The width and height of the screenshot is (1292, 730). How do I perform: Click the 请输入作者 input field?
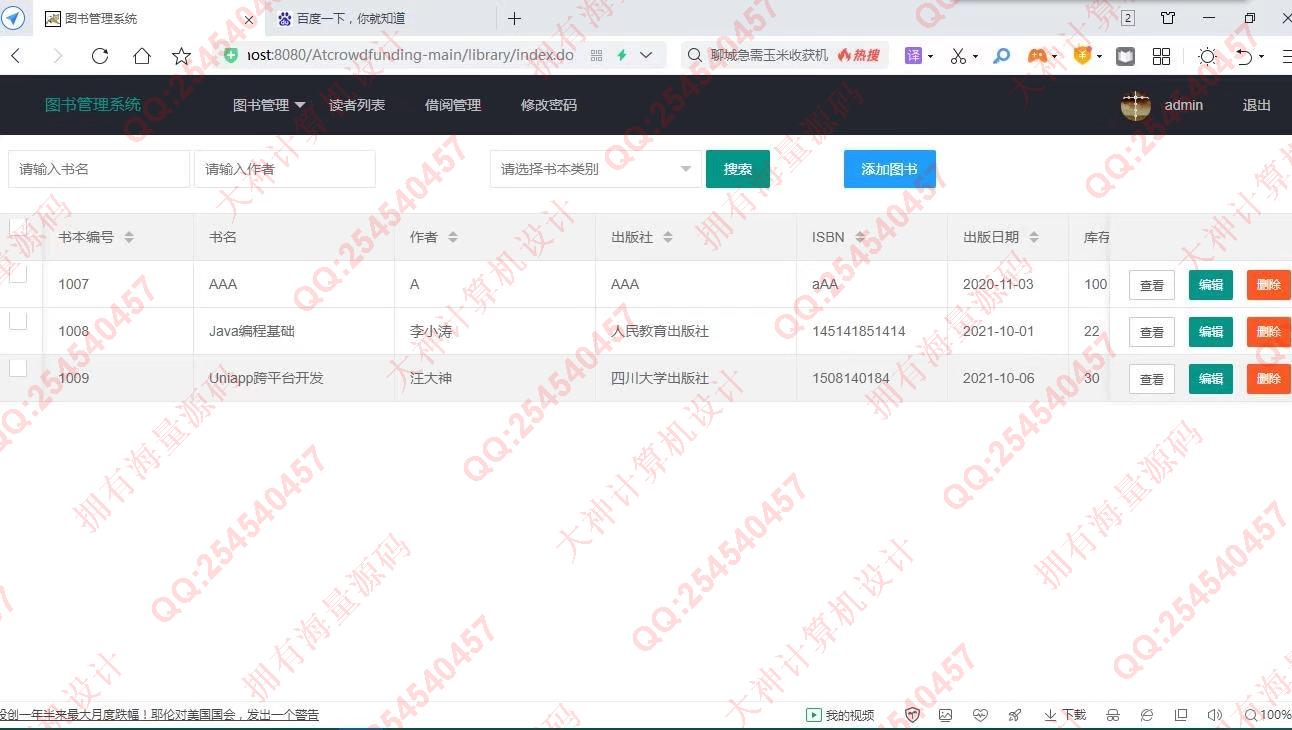[x=285, y=169]
